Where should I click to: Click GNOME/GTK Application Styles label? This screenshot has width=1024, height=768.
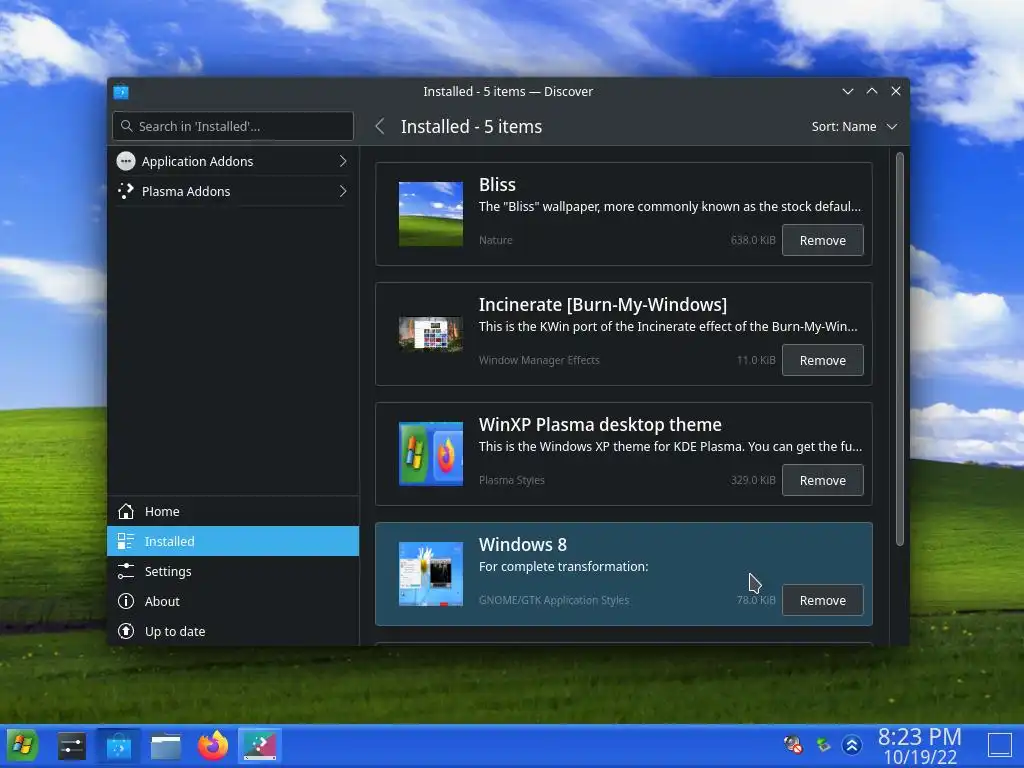554,601
